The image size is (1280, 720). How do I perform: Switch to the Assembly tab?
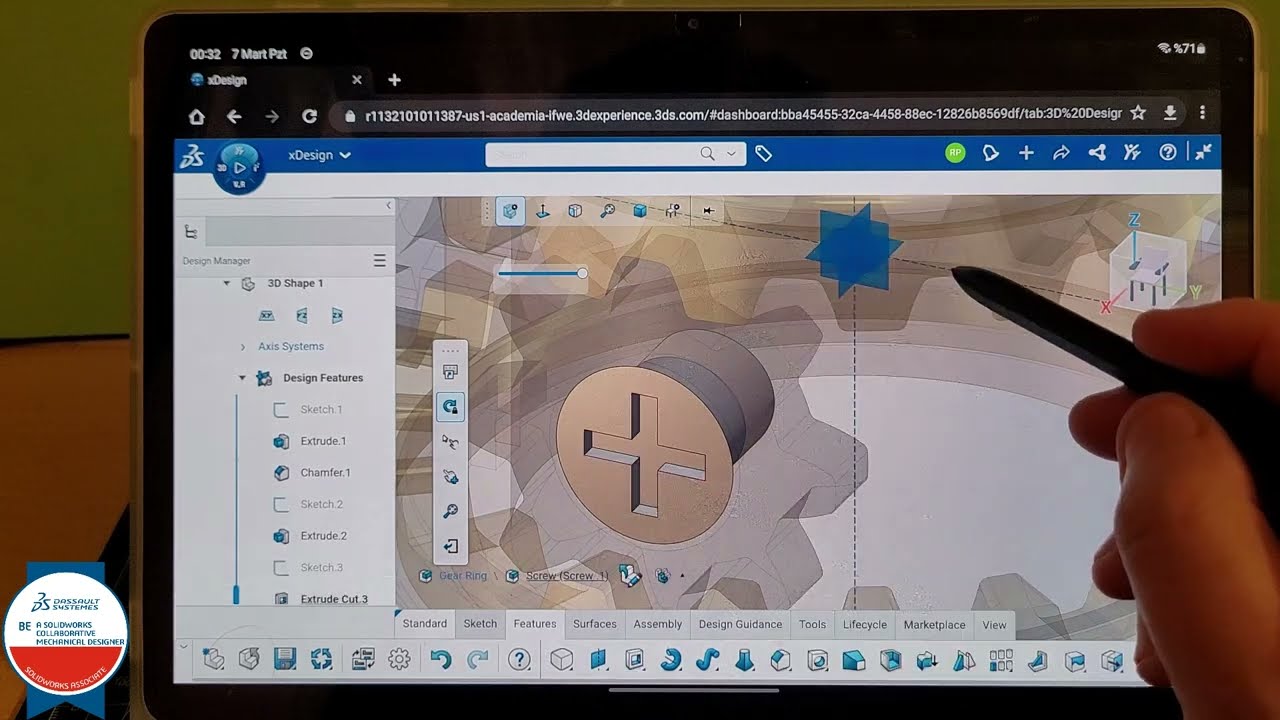coord(658,624)
